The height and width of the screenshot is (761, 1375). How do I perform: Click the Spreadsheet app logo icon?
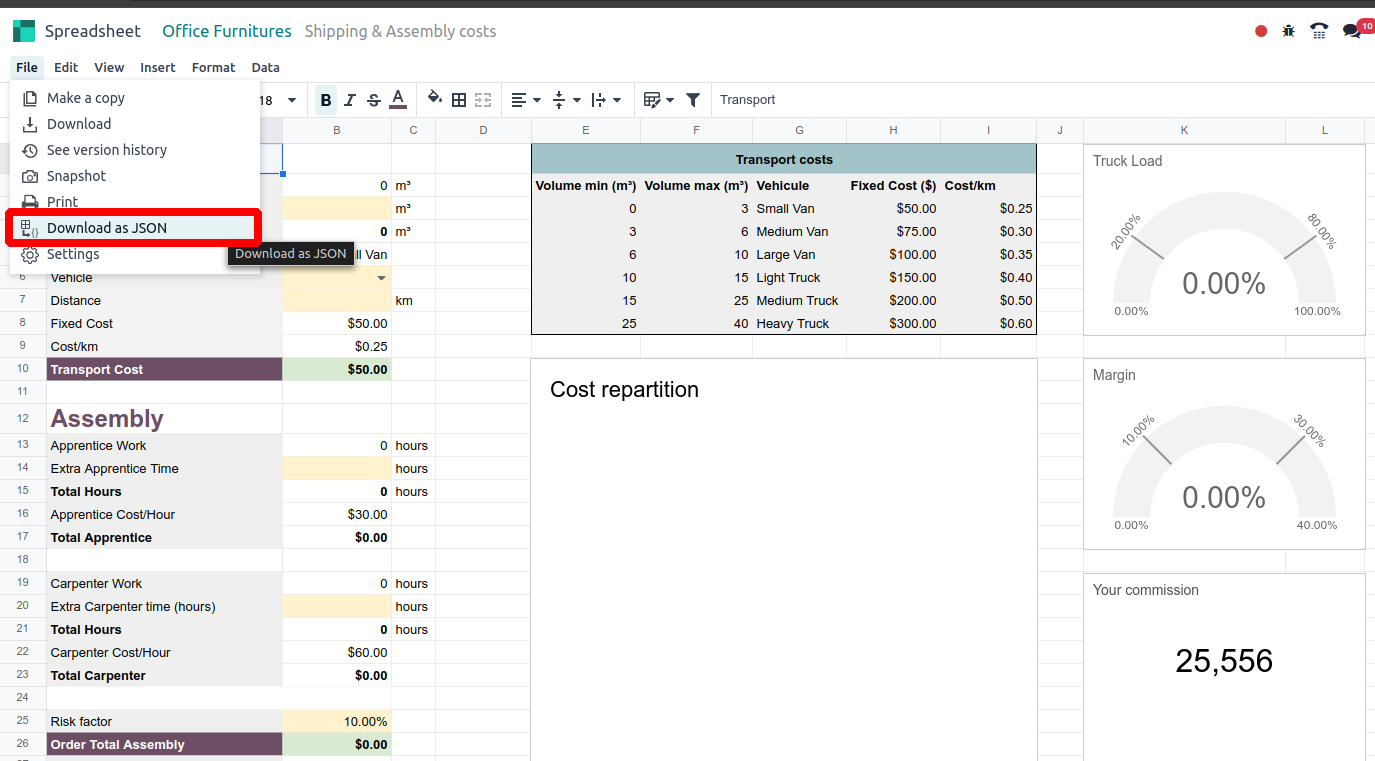coord(24,31)
